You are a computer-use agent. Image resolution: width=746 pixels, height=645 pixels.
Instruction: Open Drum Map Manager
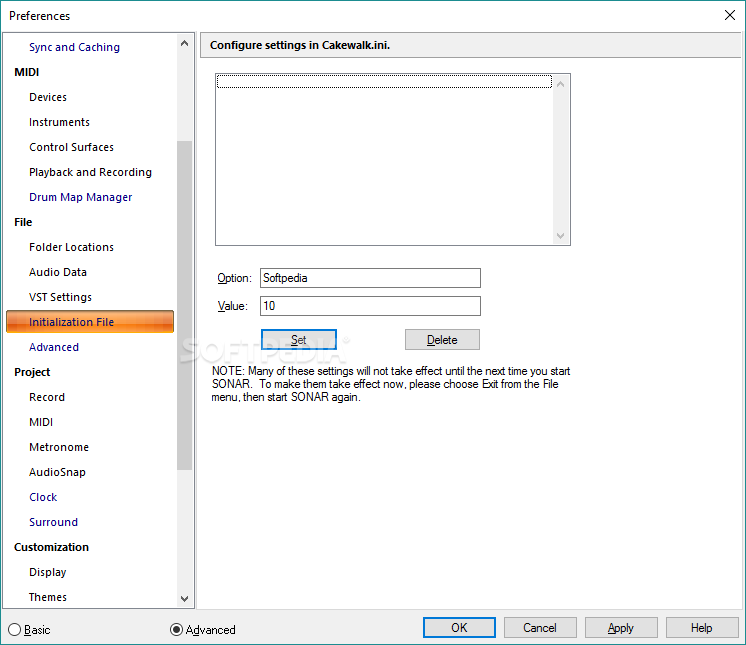coord(80,197)
